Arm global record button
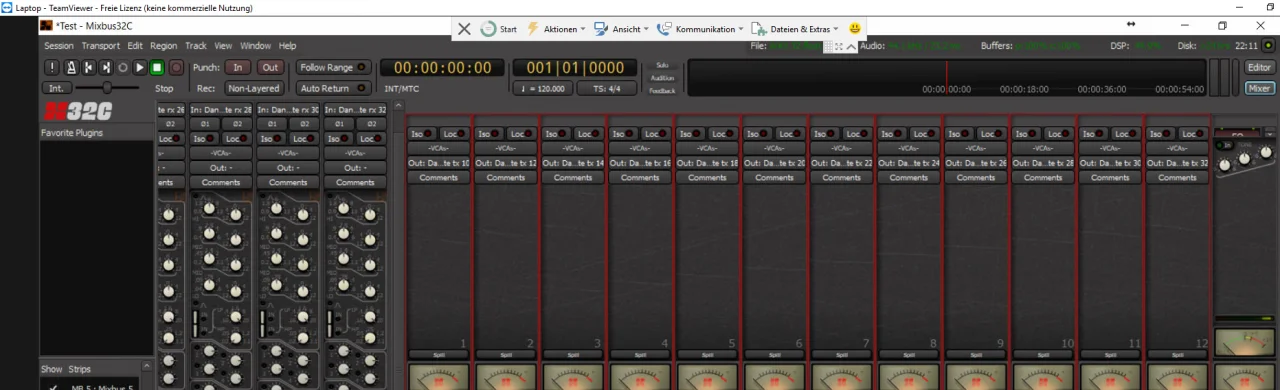The height and width of the screenshot is (390, 1280). click(176, 68)
